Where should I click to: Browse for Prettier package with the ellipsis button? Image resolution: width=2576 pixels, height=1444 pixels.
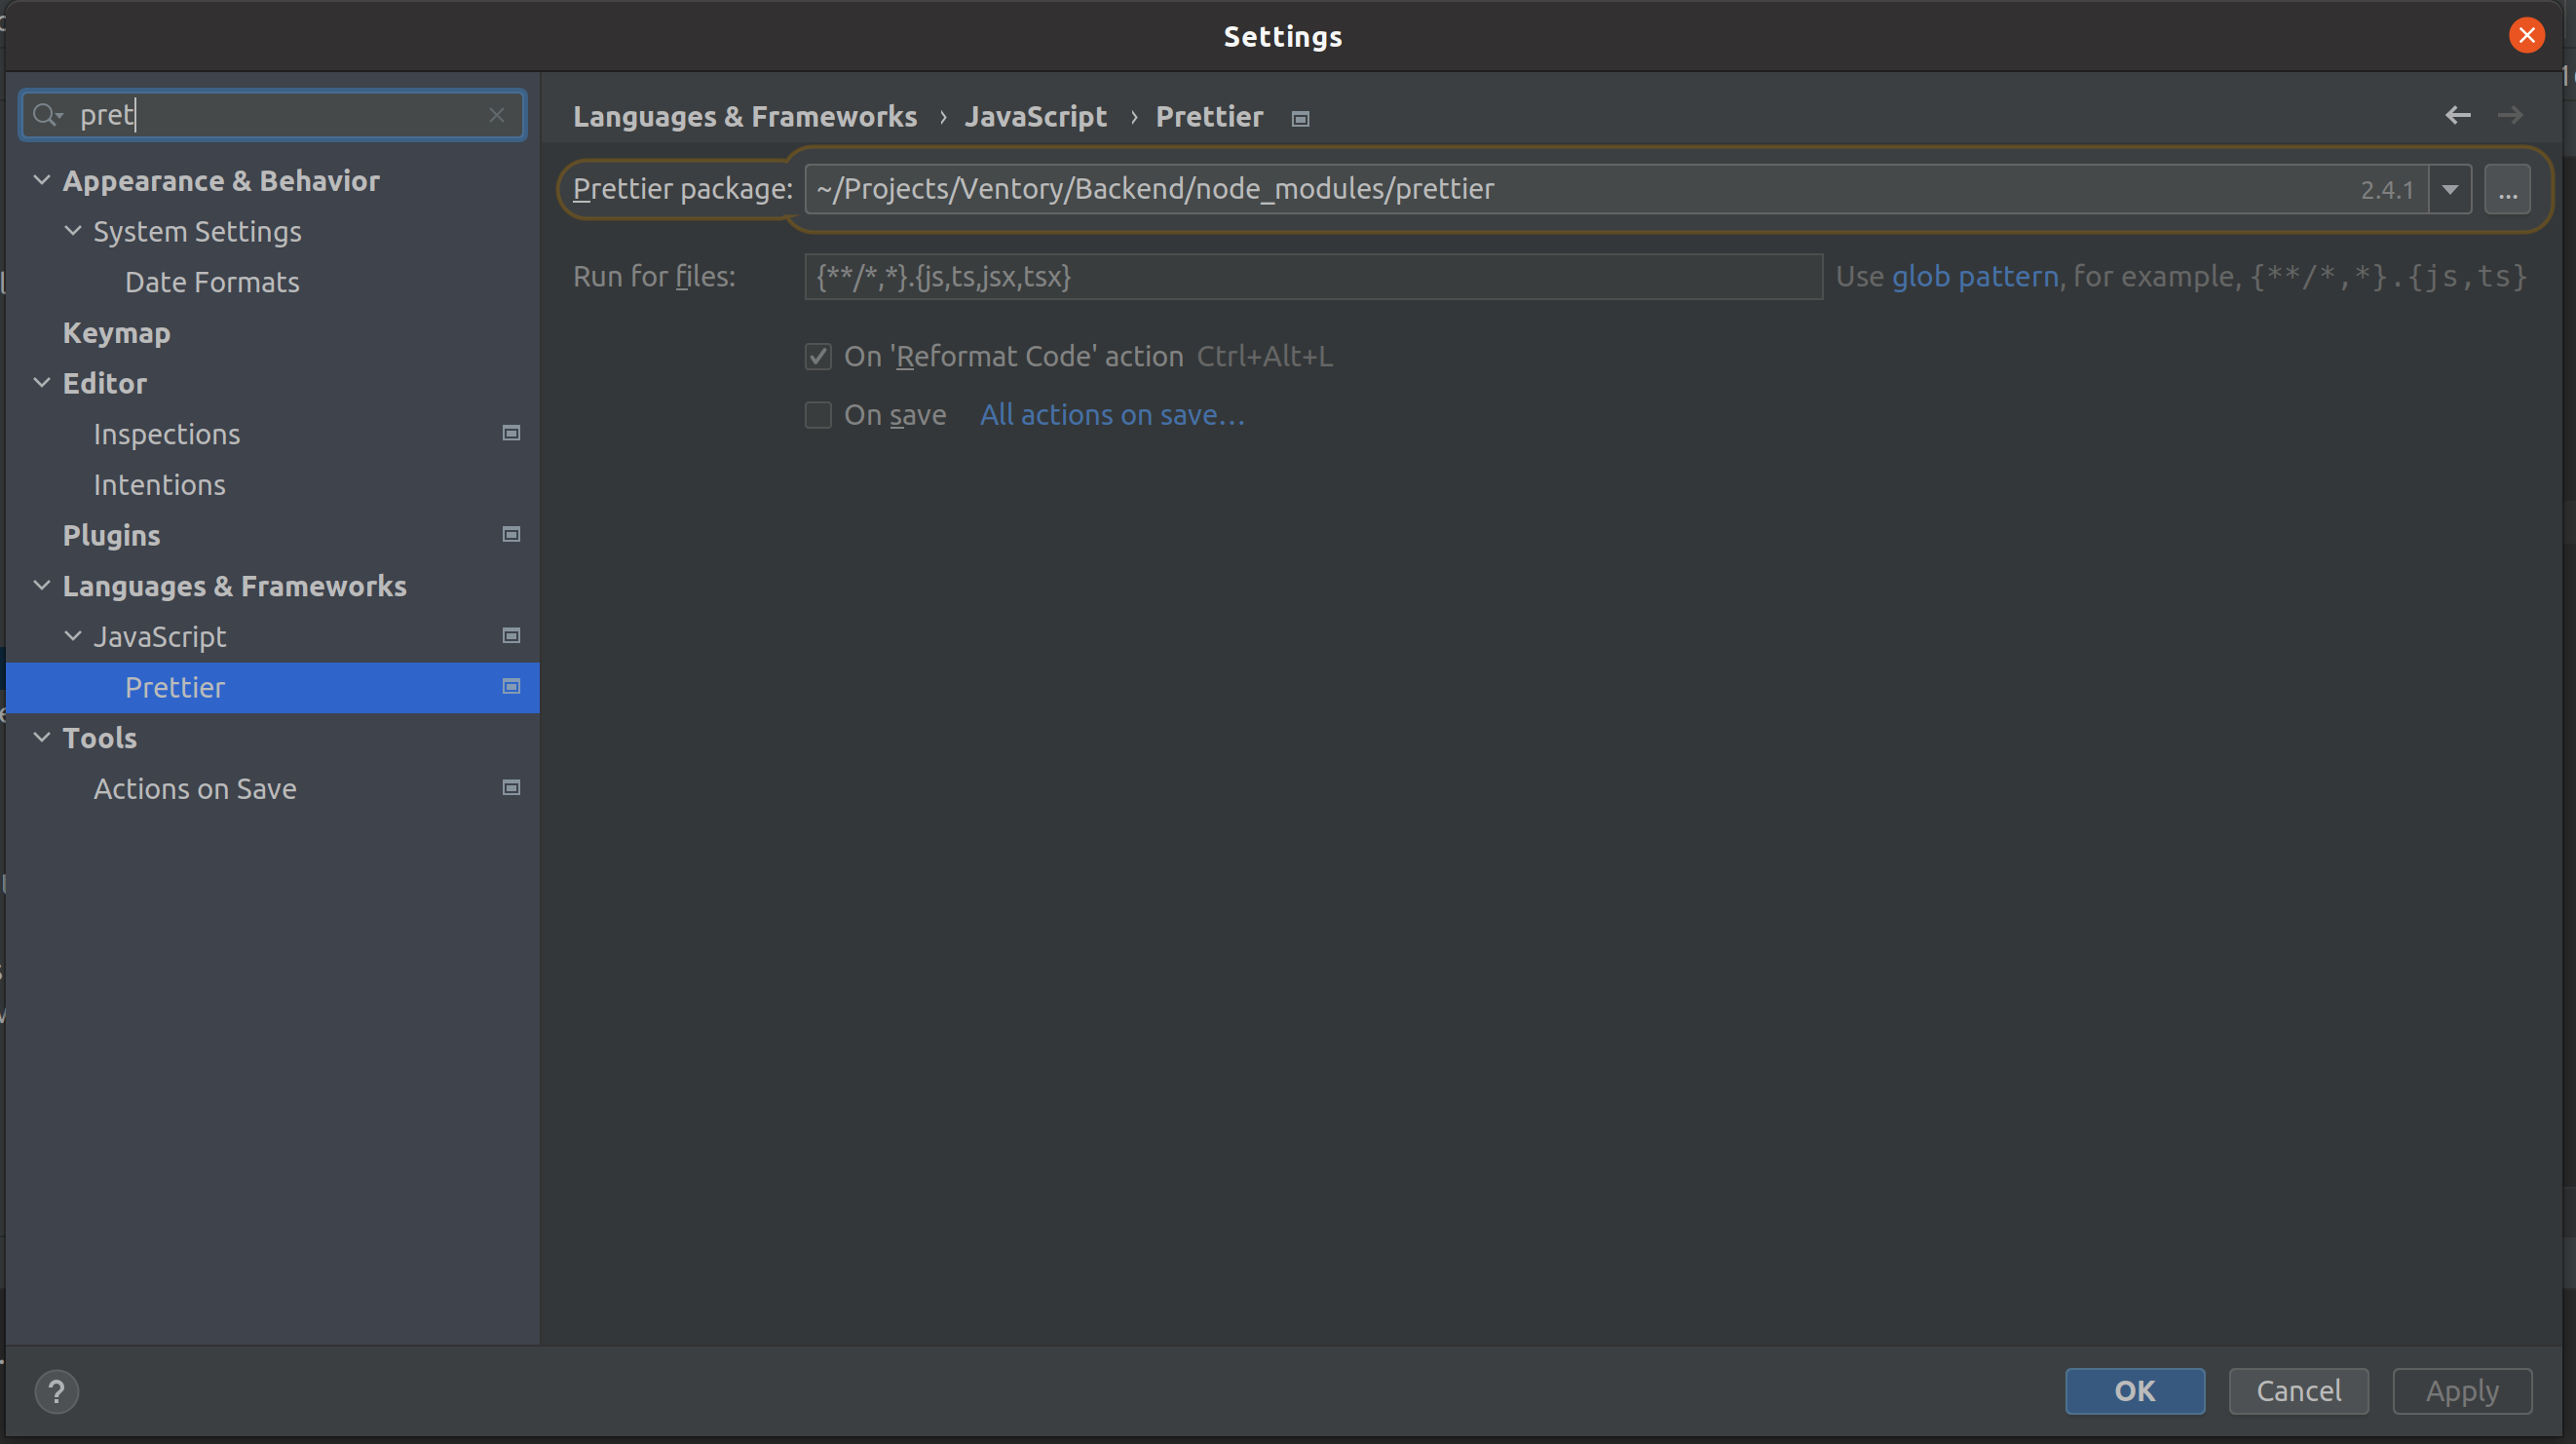tap(2508, 188)
